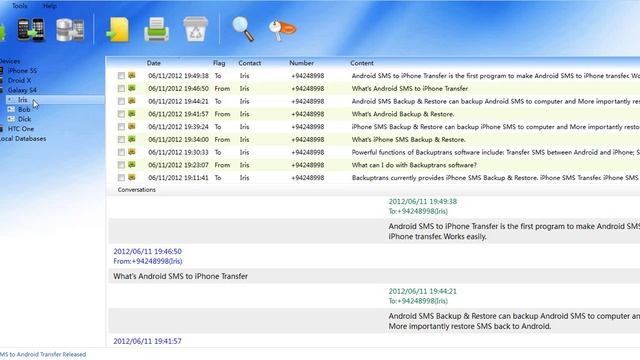
Task: Click "What's Android SMS to iPhone Transfer" list row
Action: click(x=410, y=88)
